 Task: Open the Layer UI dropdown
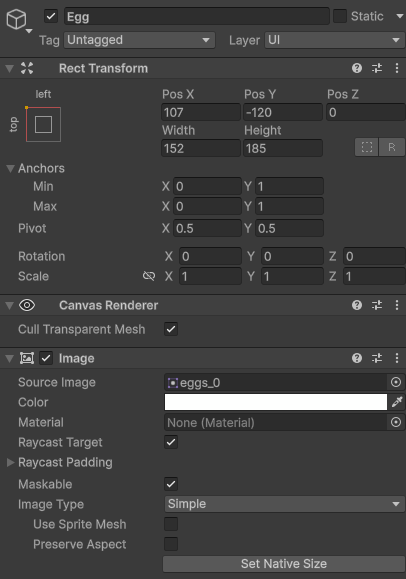(x=334, y=40)
